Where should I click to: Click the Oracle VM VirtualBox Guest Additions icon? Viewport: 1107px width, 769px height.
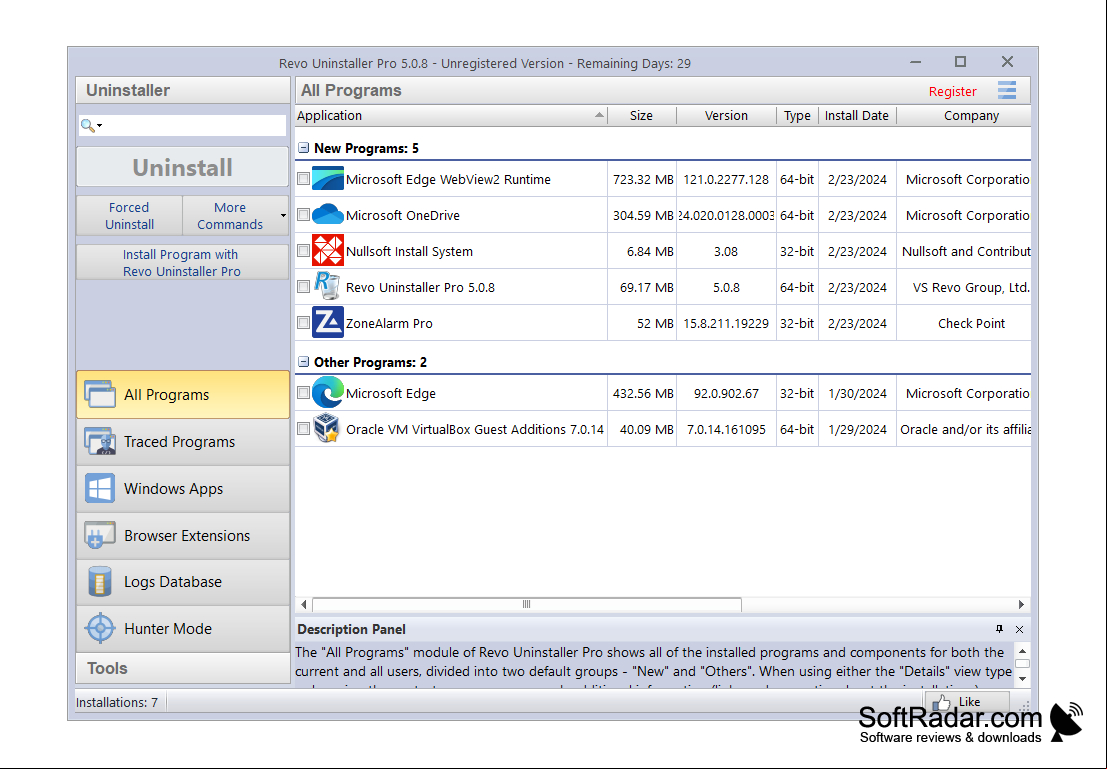point(327,429)
